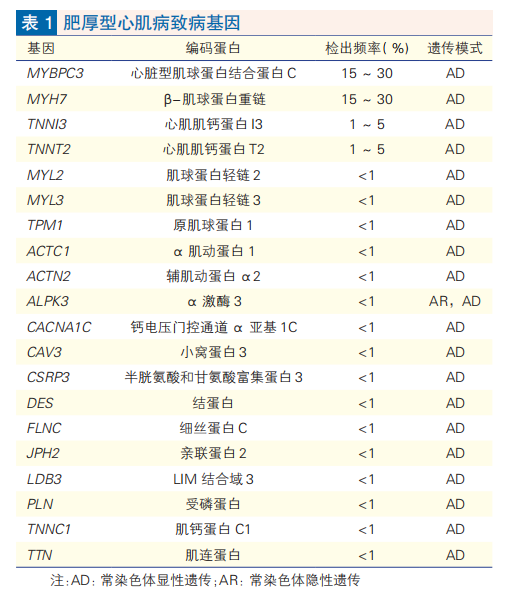This screenshot has height=601, width=513.
Task: Click AD inheritance value in PLN row
Action: (x=455, y=504)
